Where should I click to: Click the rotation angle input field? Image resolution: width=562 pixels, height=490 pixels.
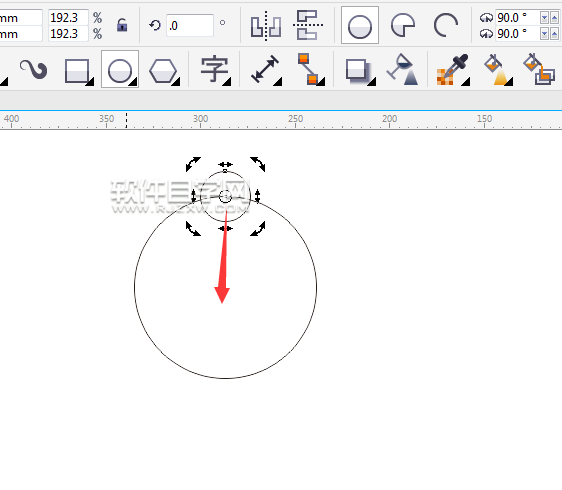pos(190,25)
